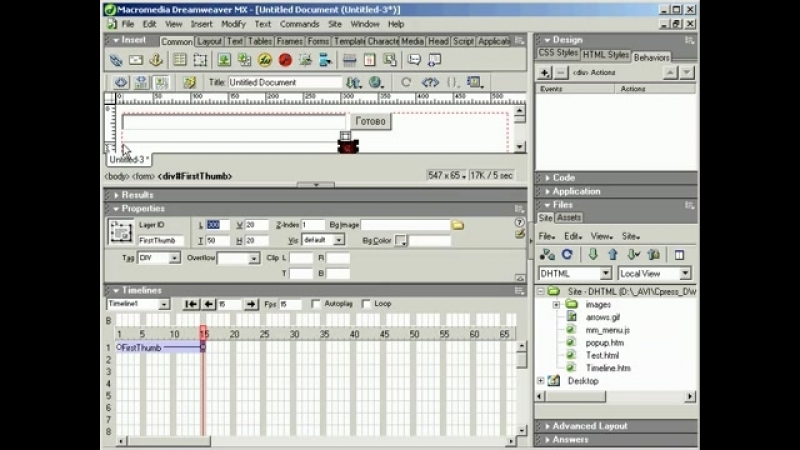Expand Advanced Layout panel group
Image resolution: width=800 pixels, height=450 pixels.
coord(548,426)
